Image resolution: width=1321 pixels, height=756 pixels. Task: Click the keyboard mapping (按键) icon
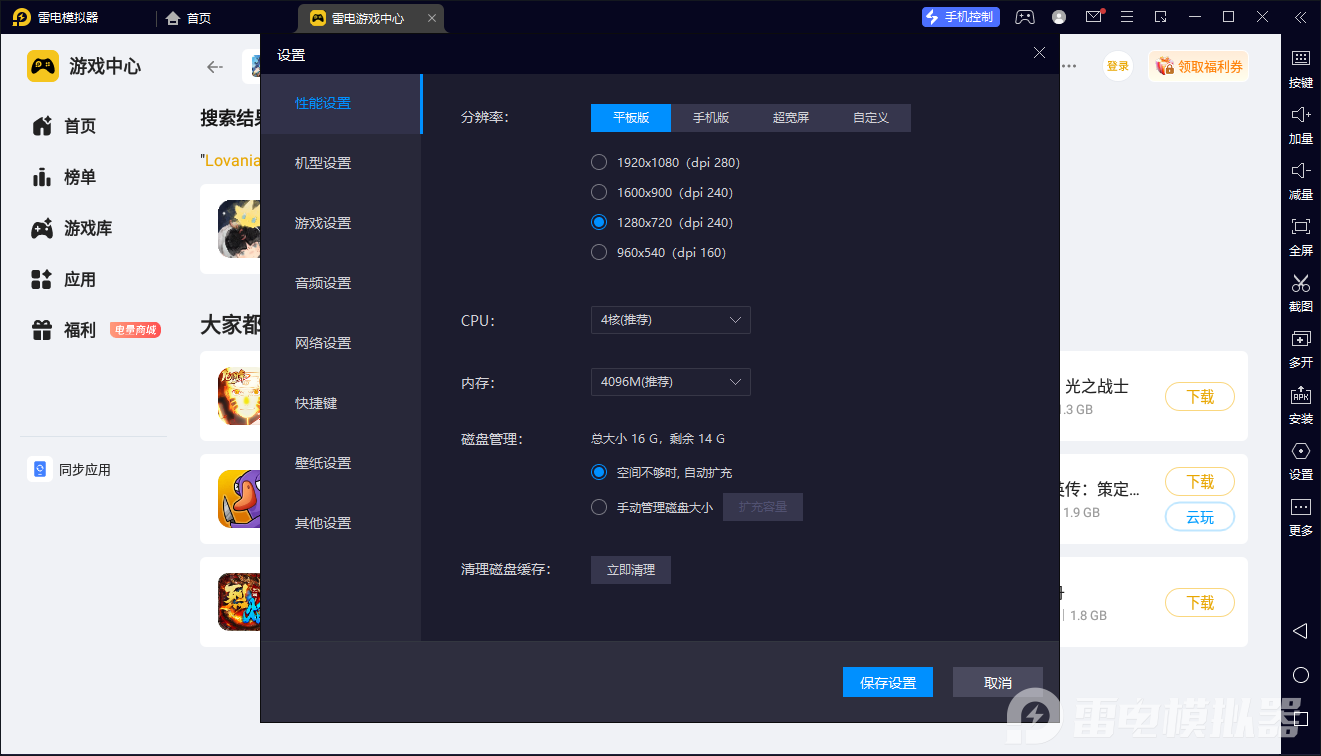1300,59
